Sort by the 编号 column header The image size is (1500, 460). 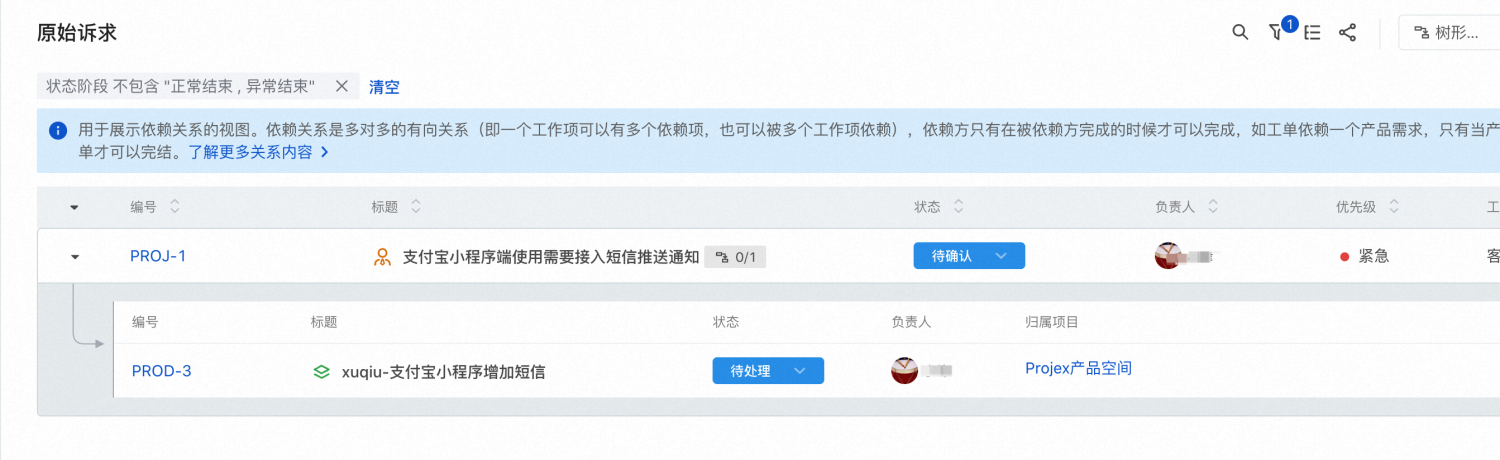[x=156, y=207]
